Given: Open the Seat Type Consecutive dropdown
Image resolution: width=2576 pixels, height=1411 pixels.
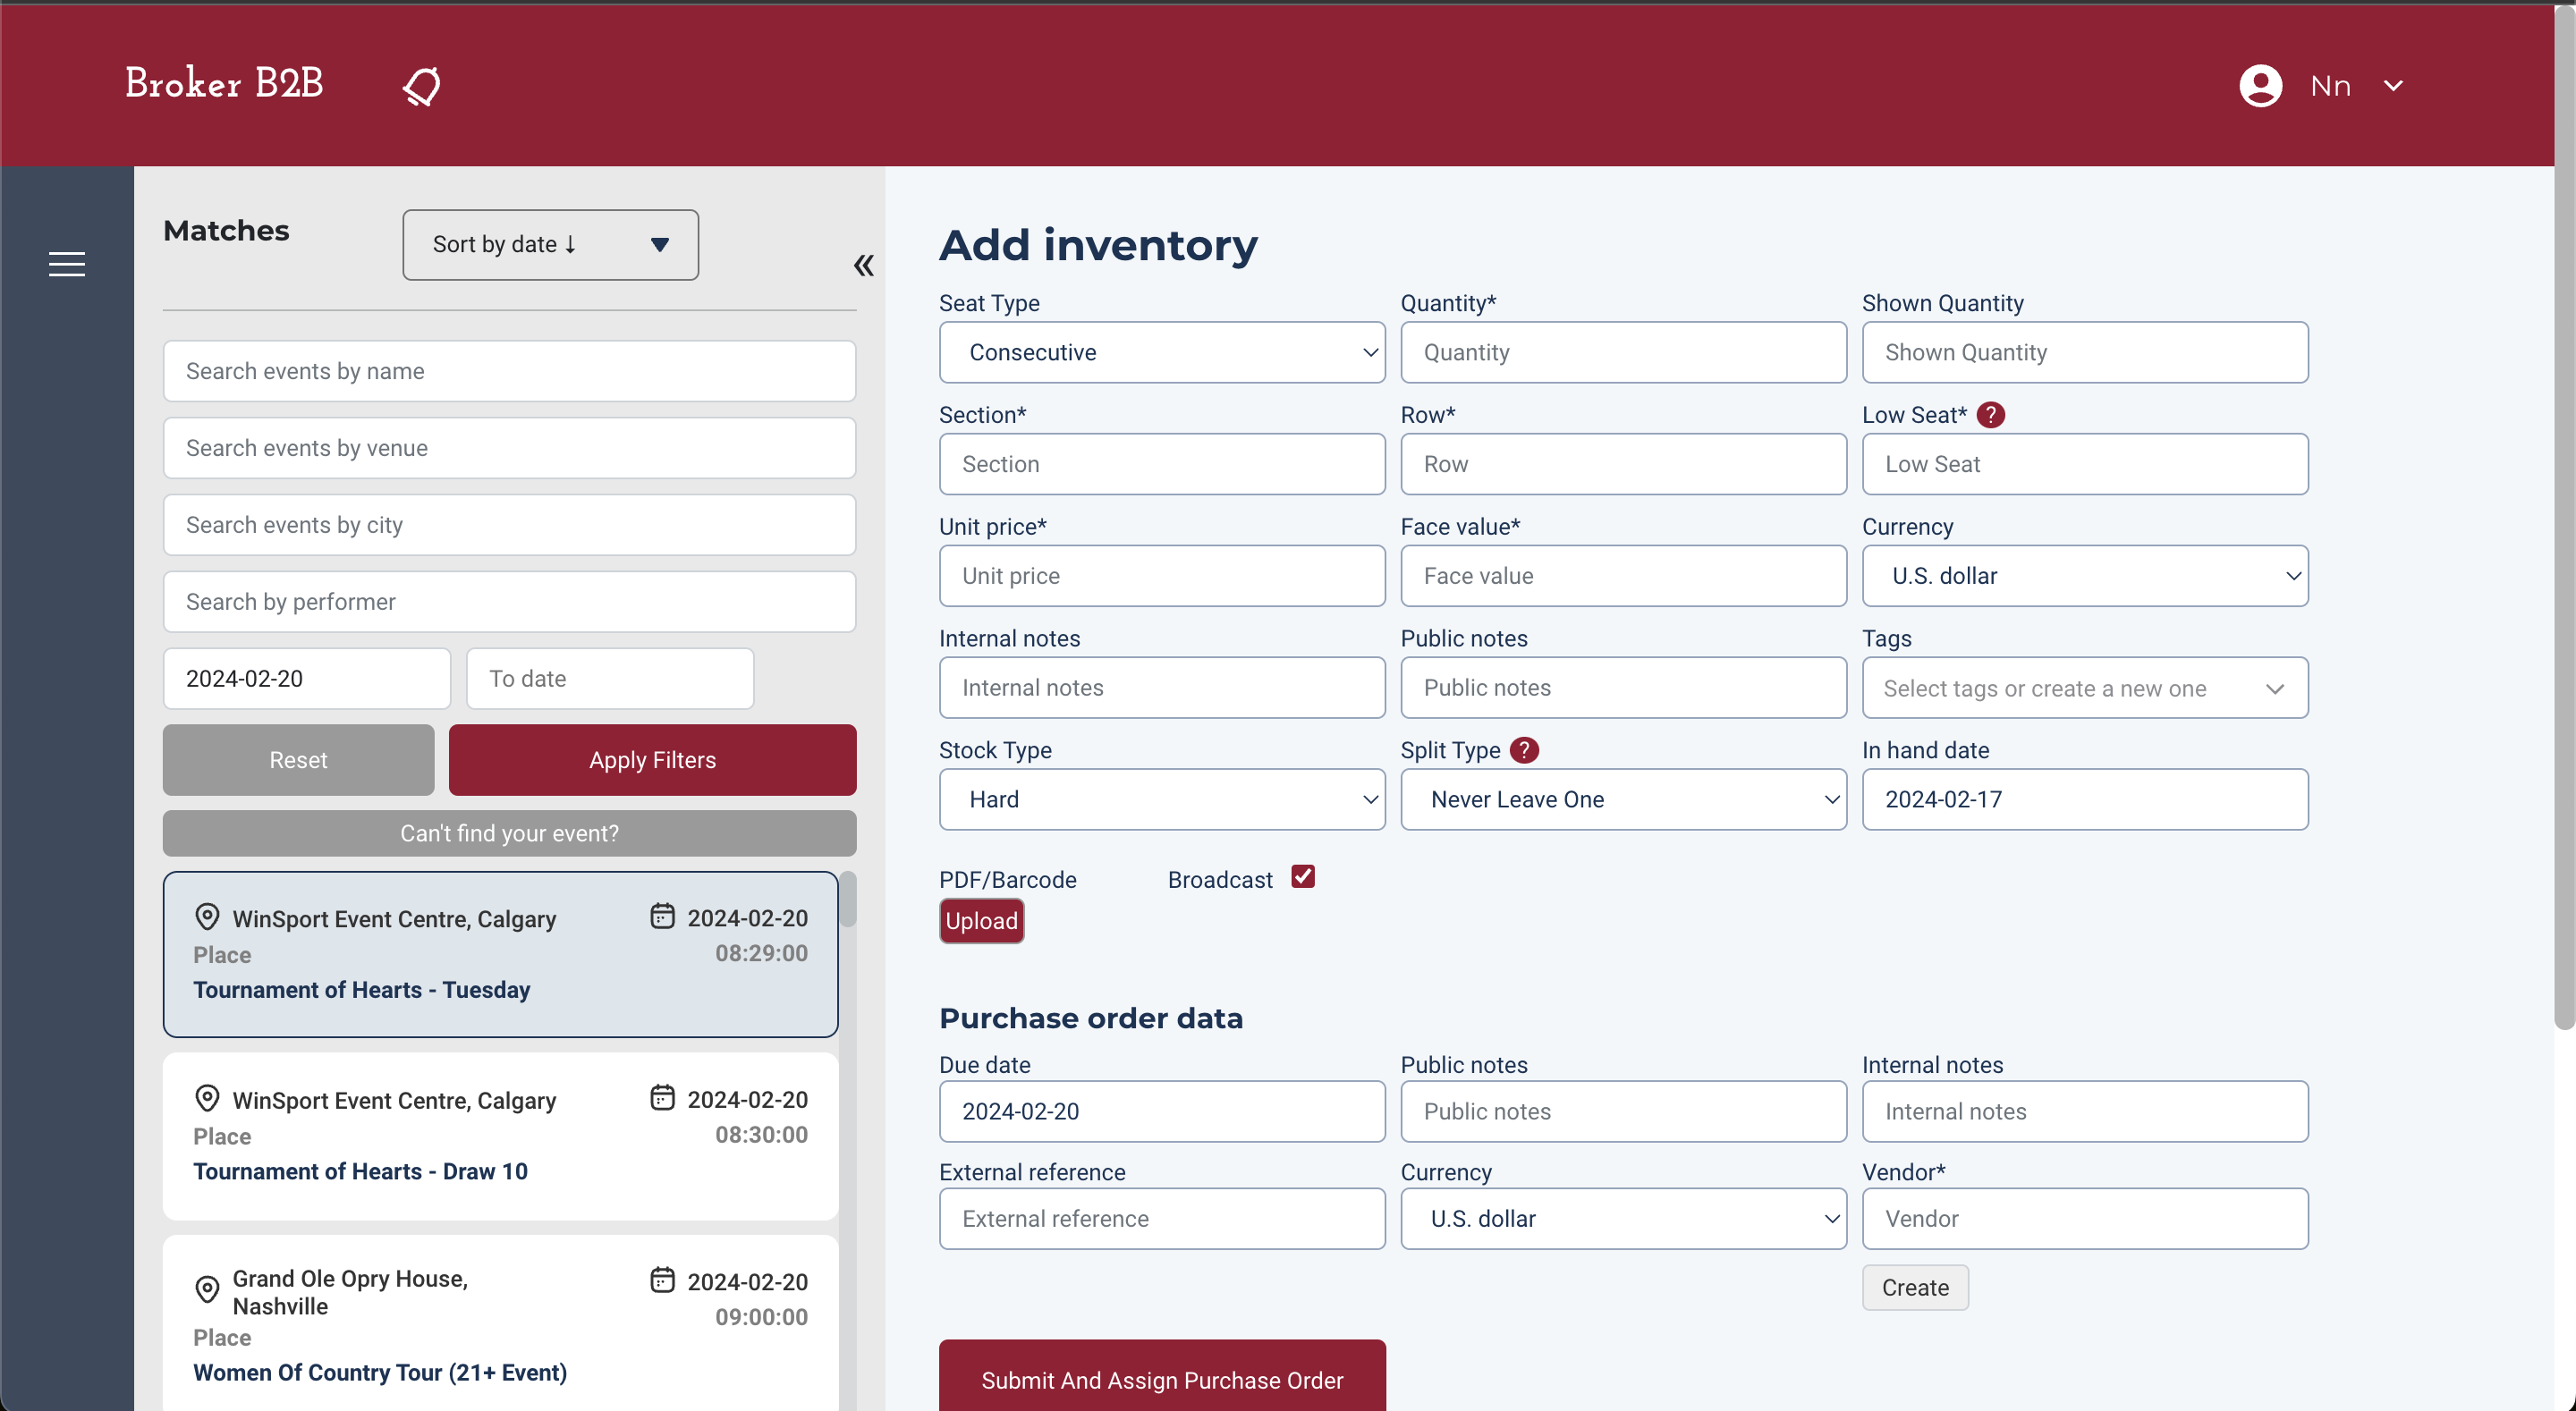Looking at the screenshot, I should click(1161, 352).
